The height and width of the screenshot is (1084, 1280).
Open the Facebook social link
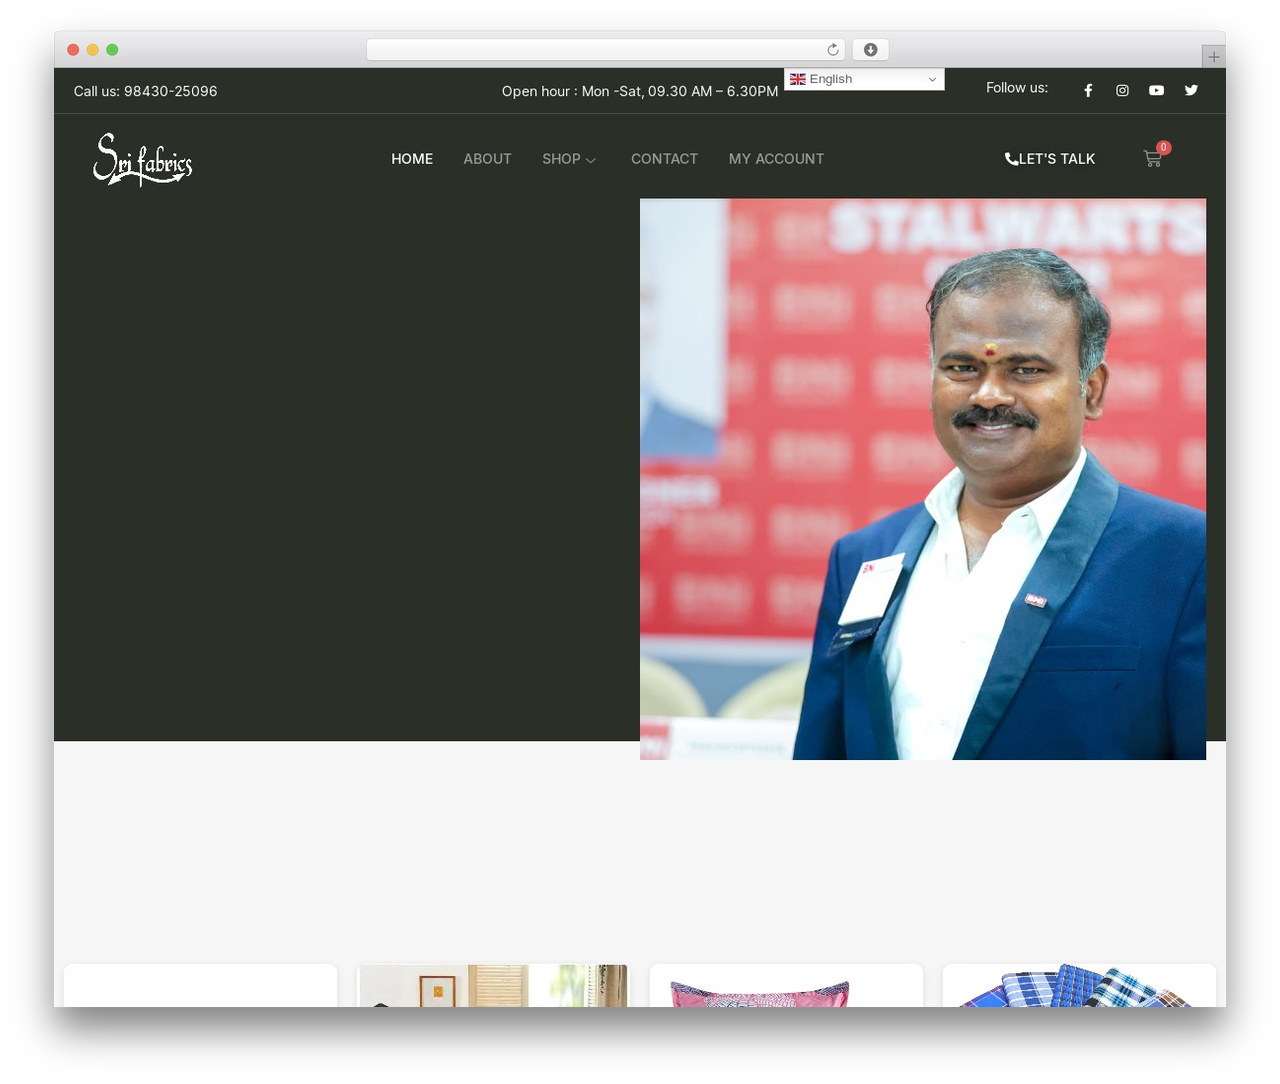click(1088, 90)
